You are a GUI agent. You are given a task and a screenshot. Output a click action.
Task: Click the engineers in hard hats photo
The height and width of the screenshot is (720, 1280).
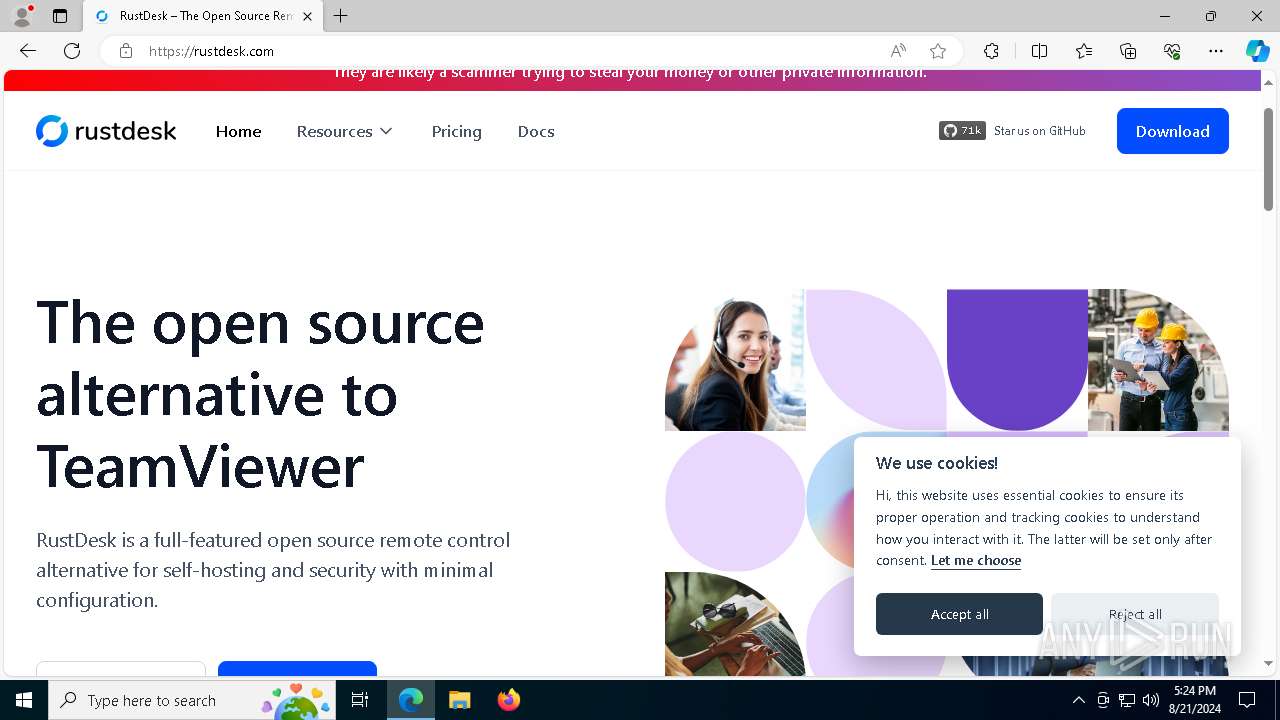[1158, 360]
